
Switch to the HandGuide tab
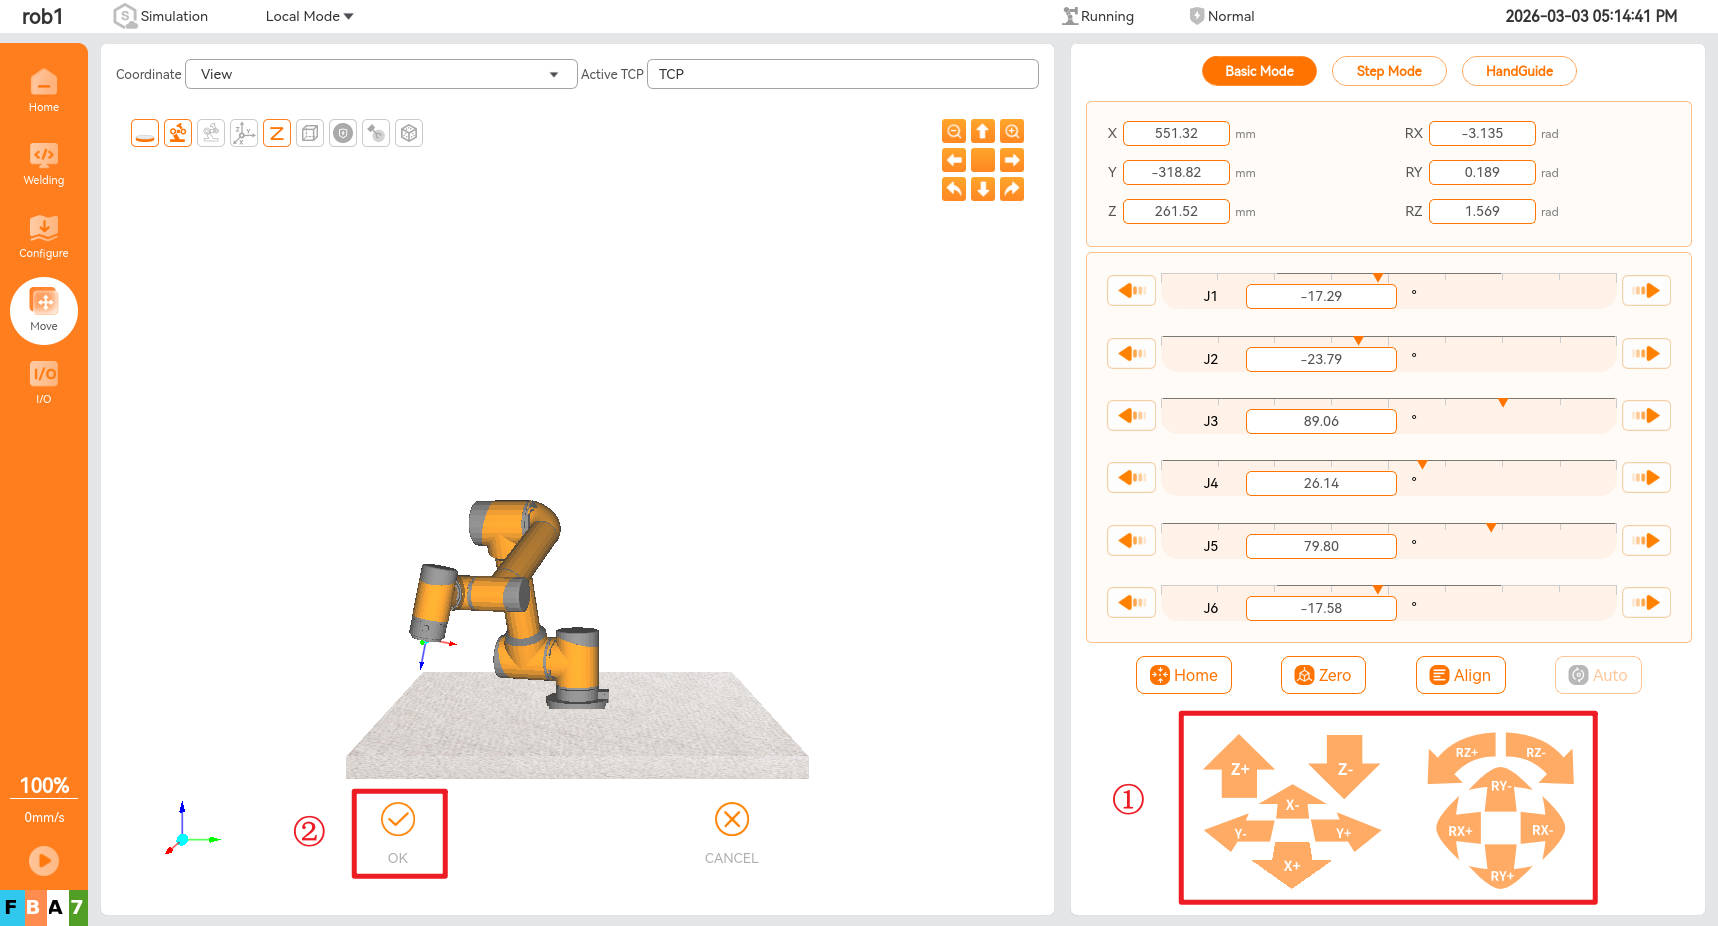[x=1518, y=71]
